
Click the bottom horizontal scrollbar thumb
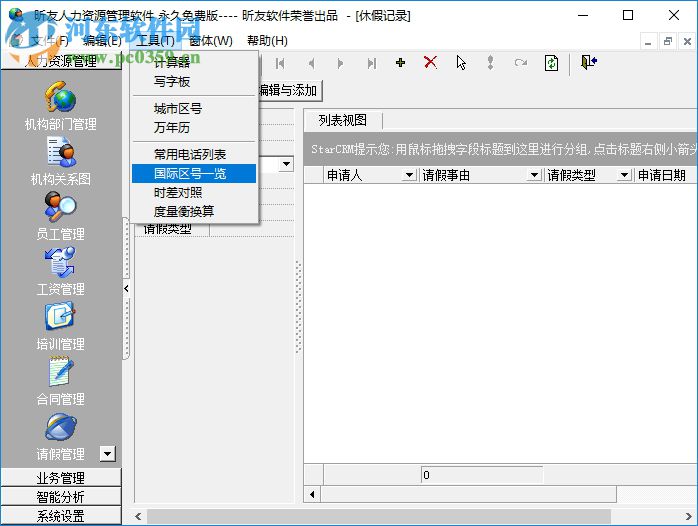point(379,517)
